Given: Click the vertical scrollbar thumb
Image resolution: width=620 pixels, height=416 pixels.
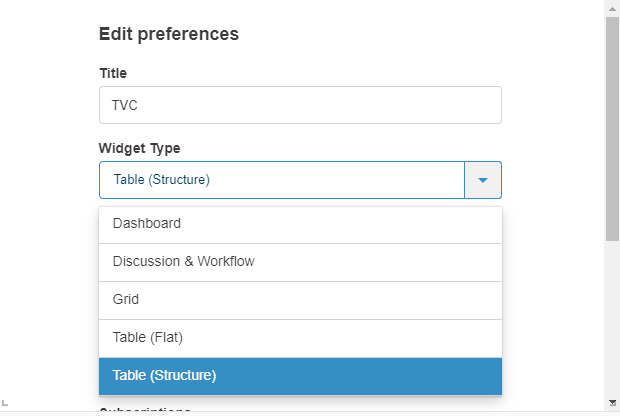Looking at the screenshot, I should (x=612, y=128).
